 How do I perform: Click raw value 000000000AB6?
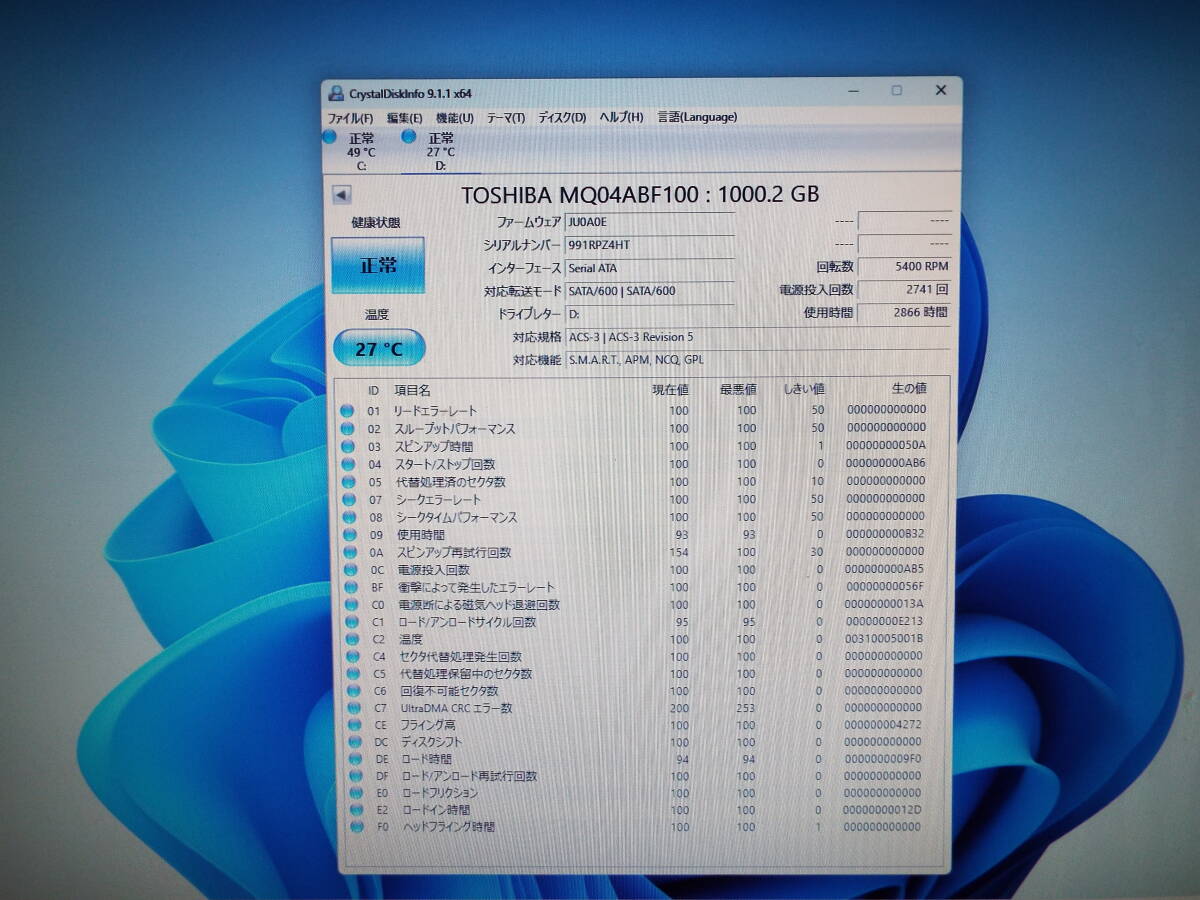[x=885, y=463]
